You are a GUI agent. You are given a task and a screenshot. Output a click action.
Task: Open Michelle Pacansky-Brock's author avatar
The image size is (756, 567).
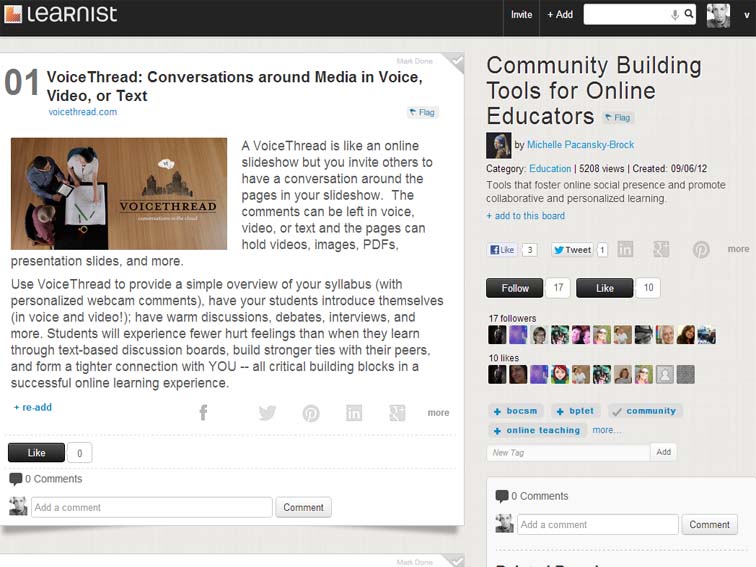pyautogui.click(x=499, y=146)
